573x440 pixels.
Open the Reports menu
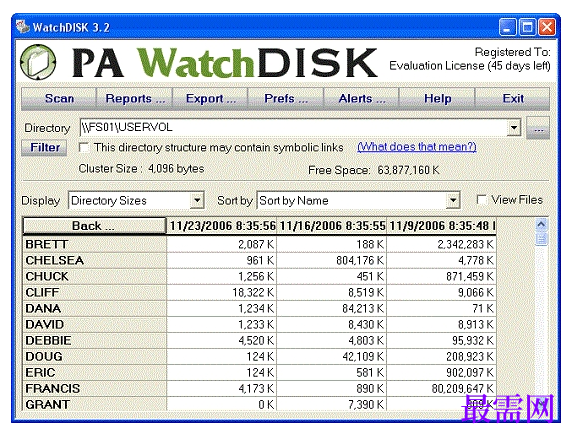tap(134, 99)
